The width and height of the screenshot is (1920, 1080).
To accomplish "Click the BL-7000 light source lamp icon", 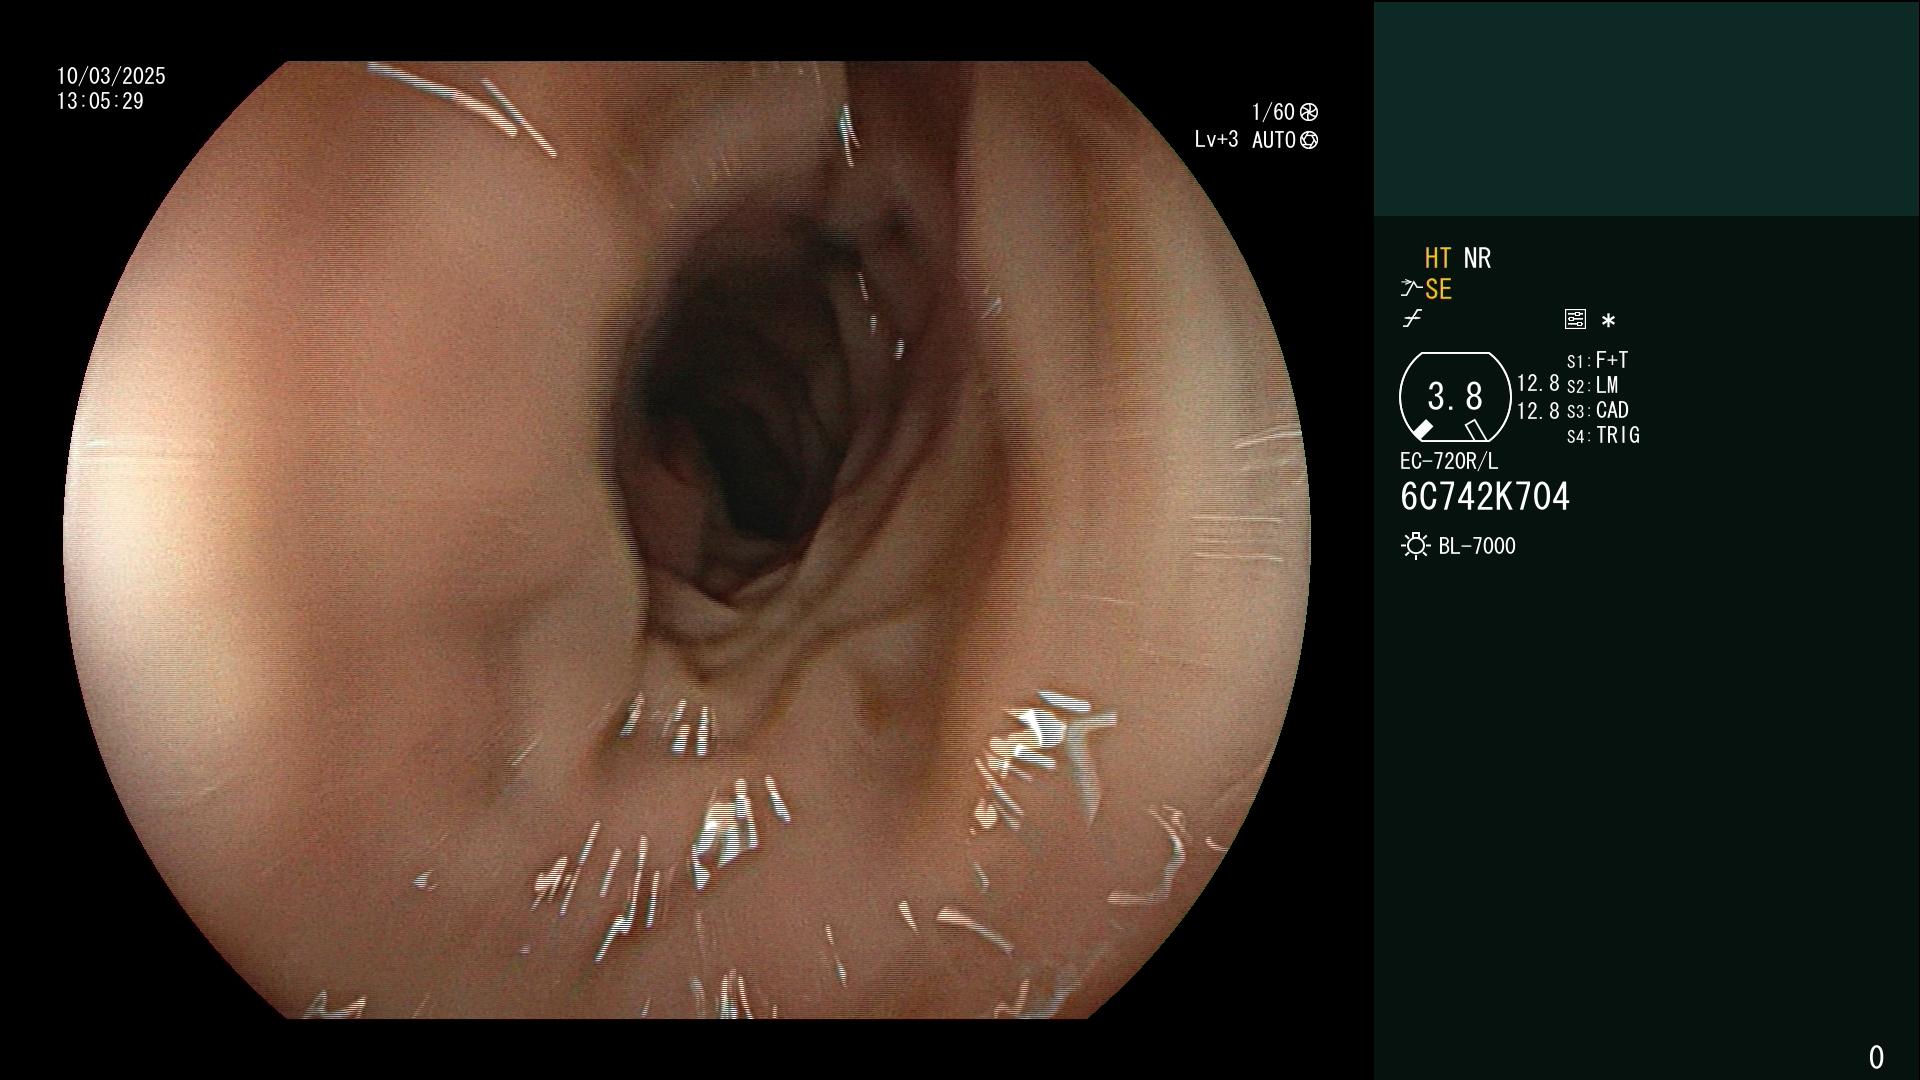I will [x=1415, y=546].
